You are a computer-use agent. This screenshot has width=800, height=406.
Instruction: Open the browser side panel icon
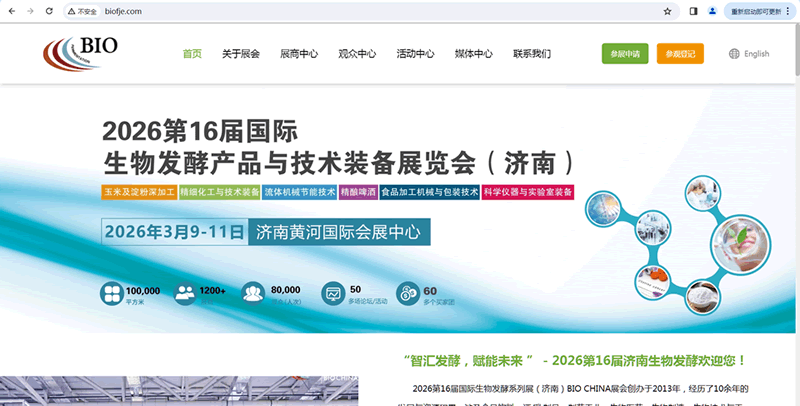693,11
